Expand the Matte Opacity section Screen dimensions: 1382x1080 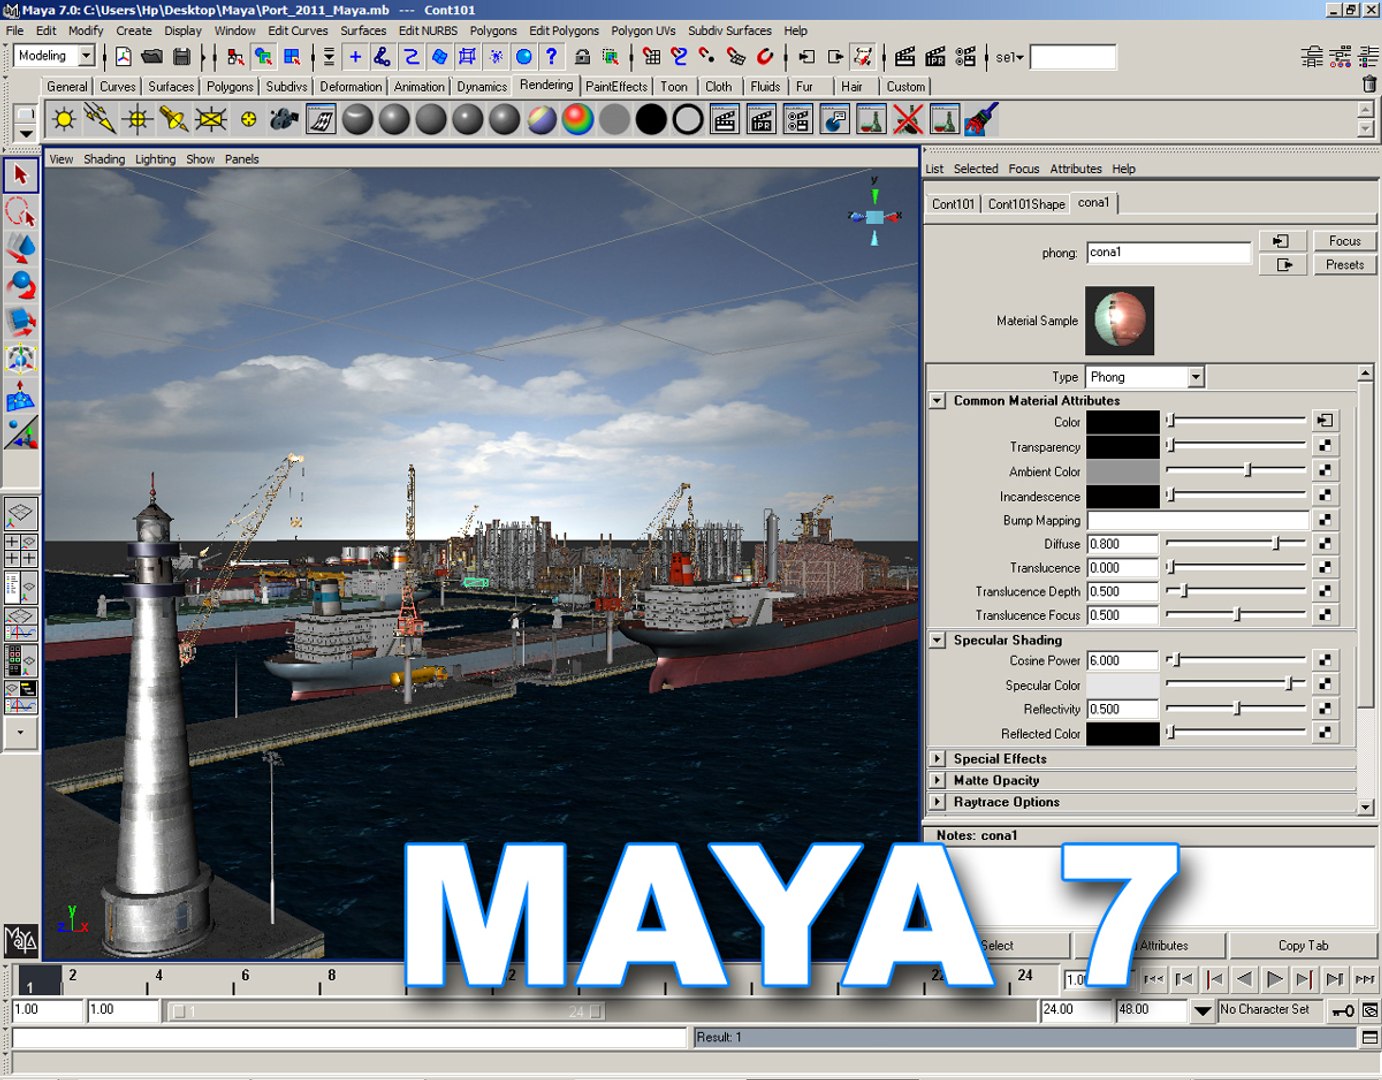[x=937, y=780]
